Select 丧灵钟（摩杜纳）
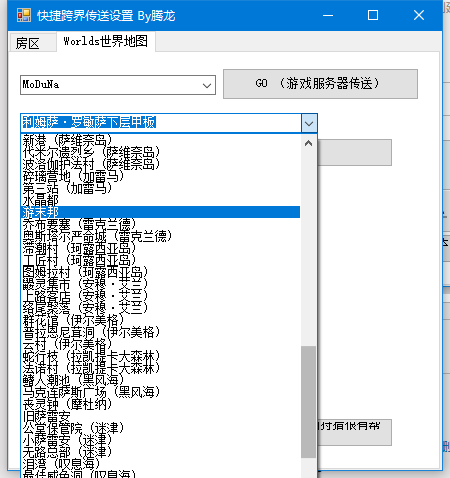The width and height of the screenshot is (450, 478). [160, 404]
